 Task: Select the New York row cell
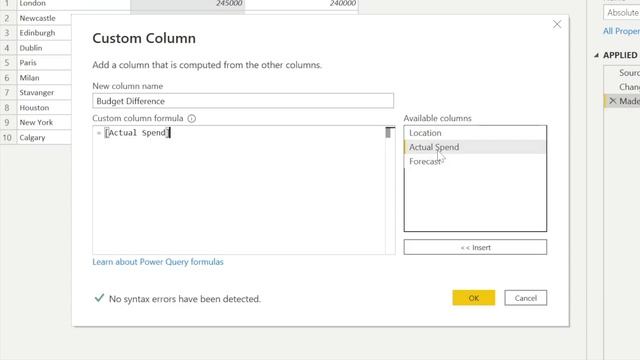click(43, 122)
